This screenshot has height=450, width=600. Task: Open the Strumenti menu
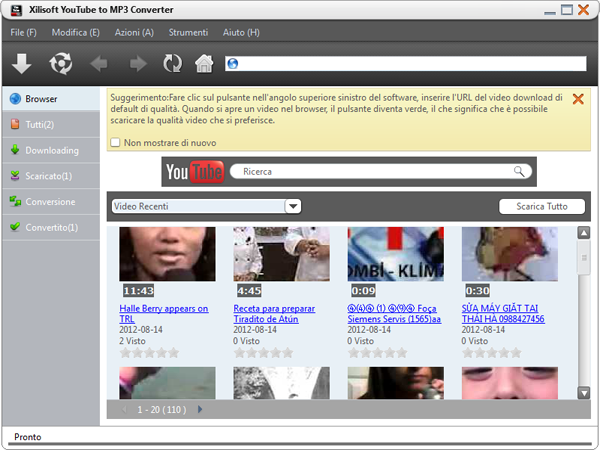point(189,32)
